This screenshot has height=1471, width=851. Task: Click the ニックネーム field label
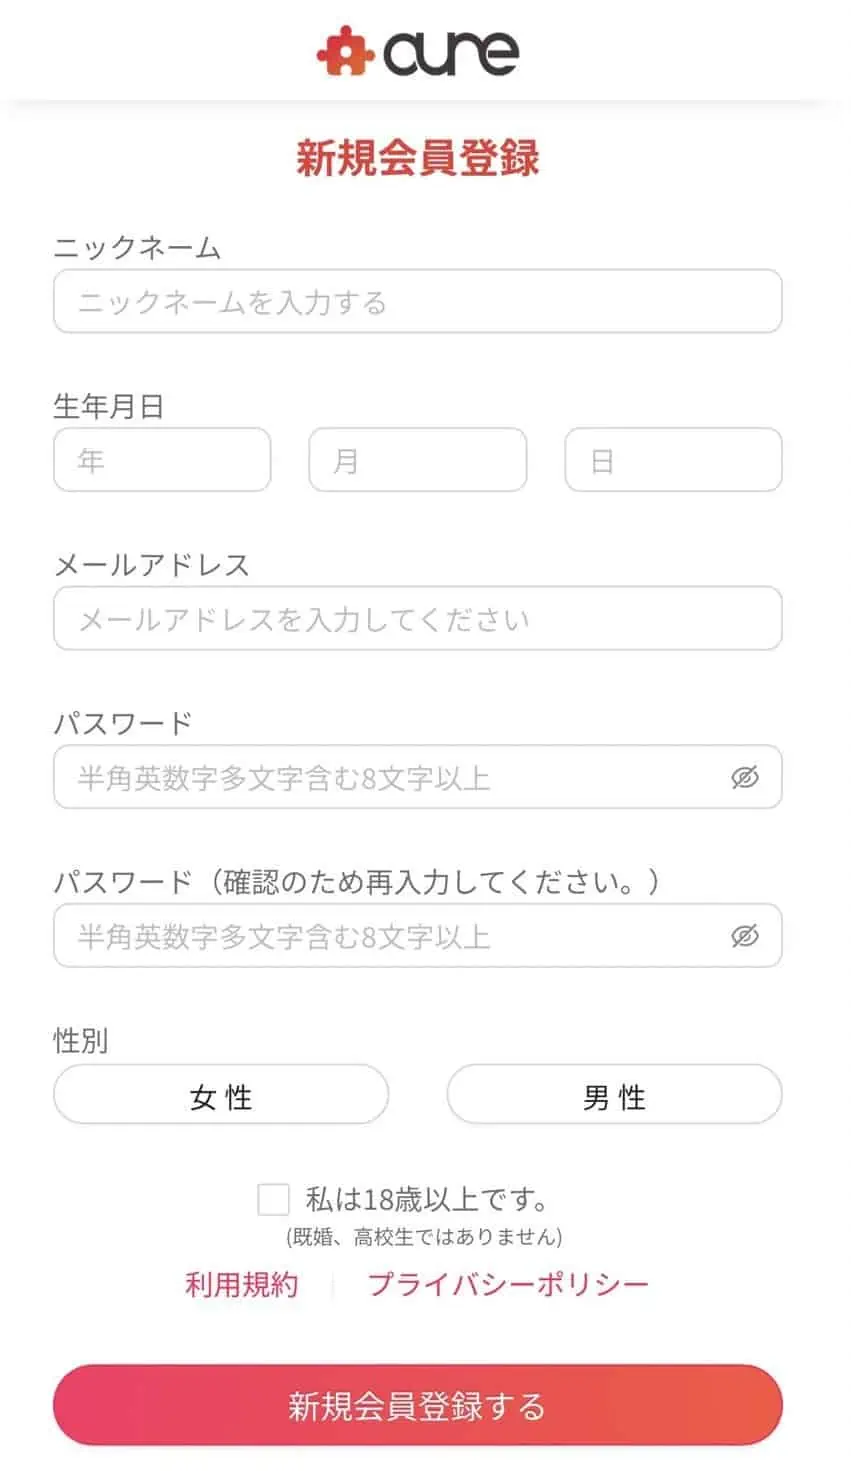point(137,248)
